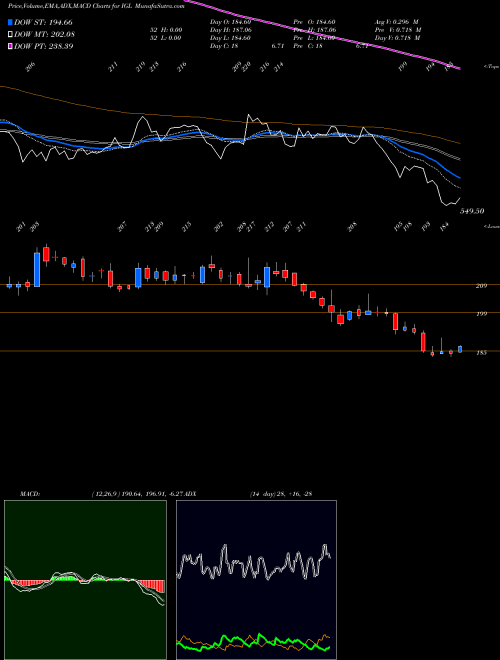Image resolution: width=500 pixels, height=660 pixels.
Task: Click the '52 L: 0.00' value
Action: coord(166,38)
